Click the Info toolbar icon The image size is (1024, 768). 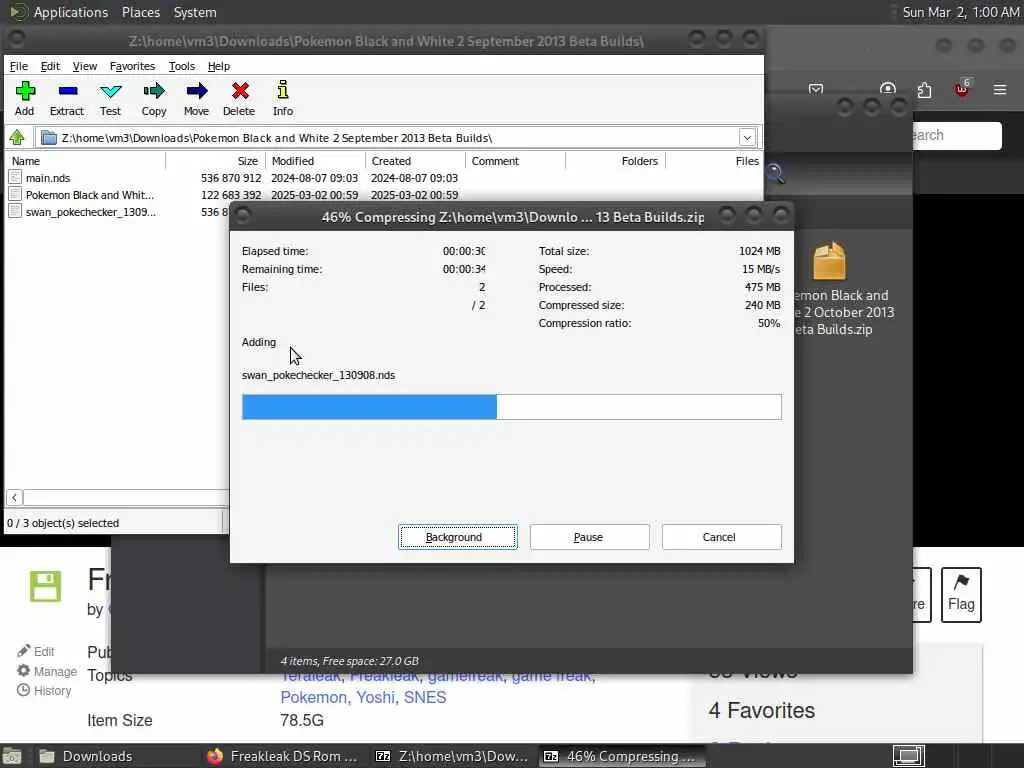point(283,99)
